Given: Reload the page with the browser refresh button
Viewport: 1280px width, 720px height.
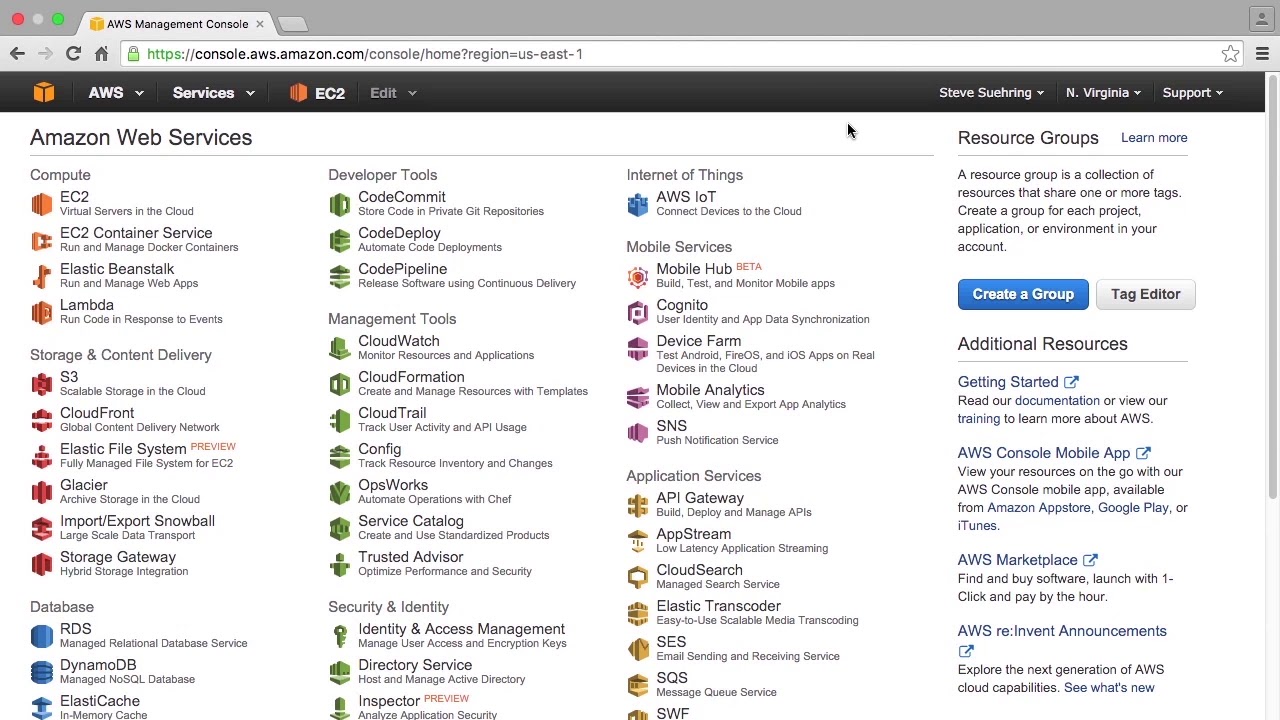Looking at the screenshot, I should [x=73, y=53].
